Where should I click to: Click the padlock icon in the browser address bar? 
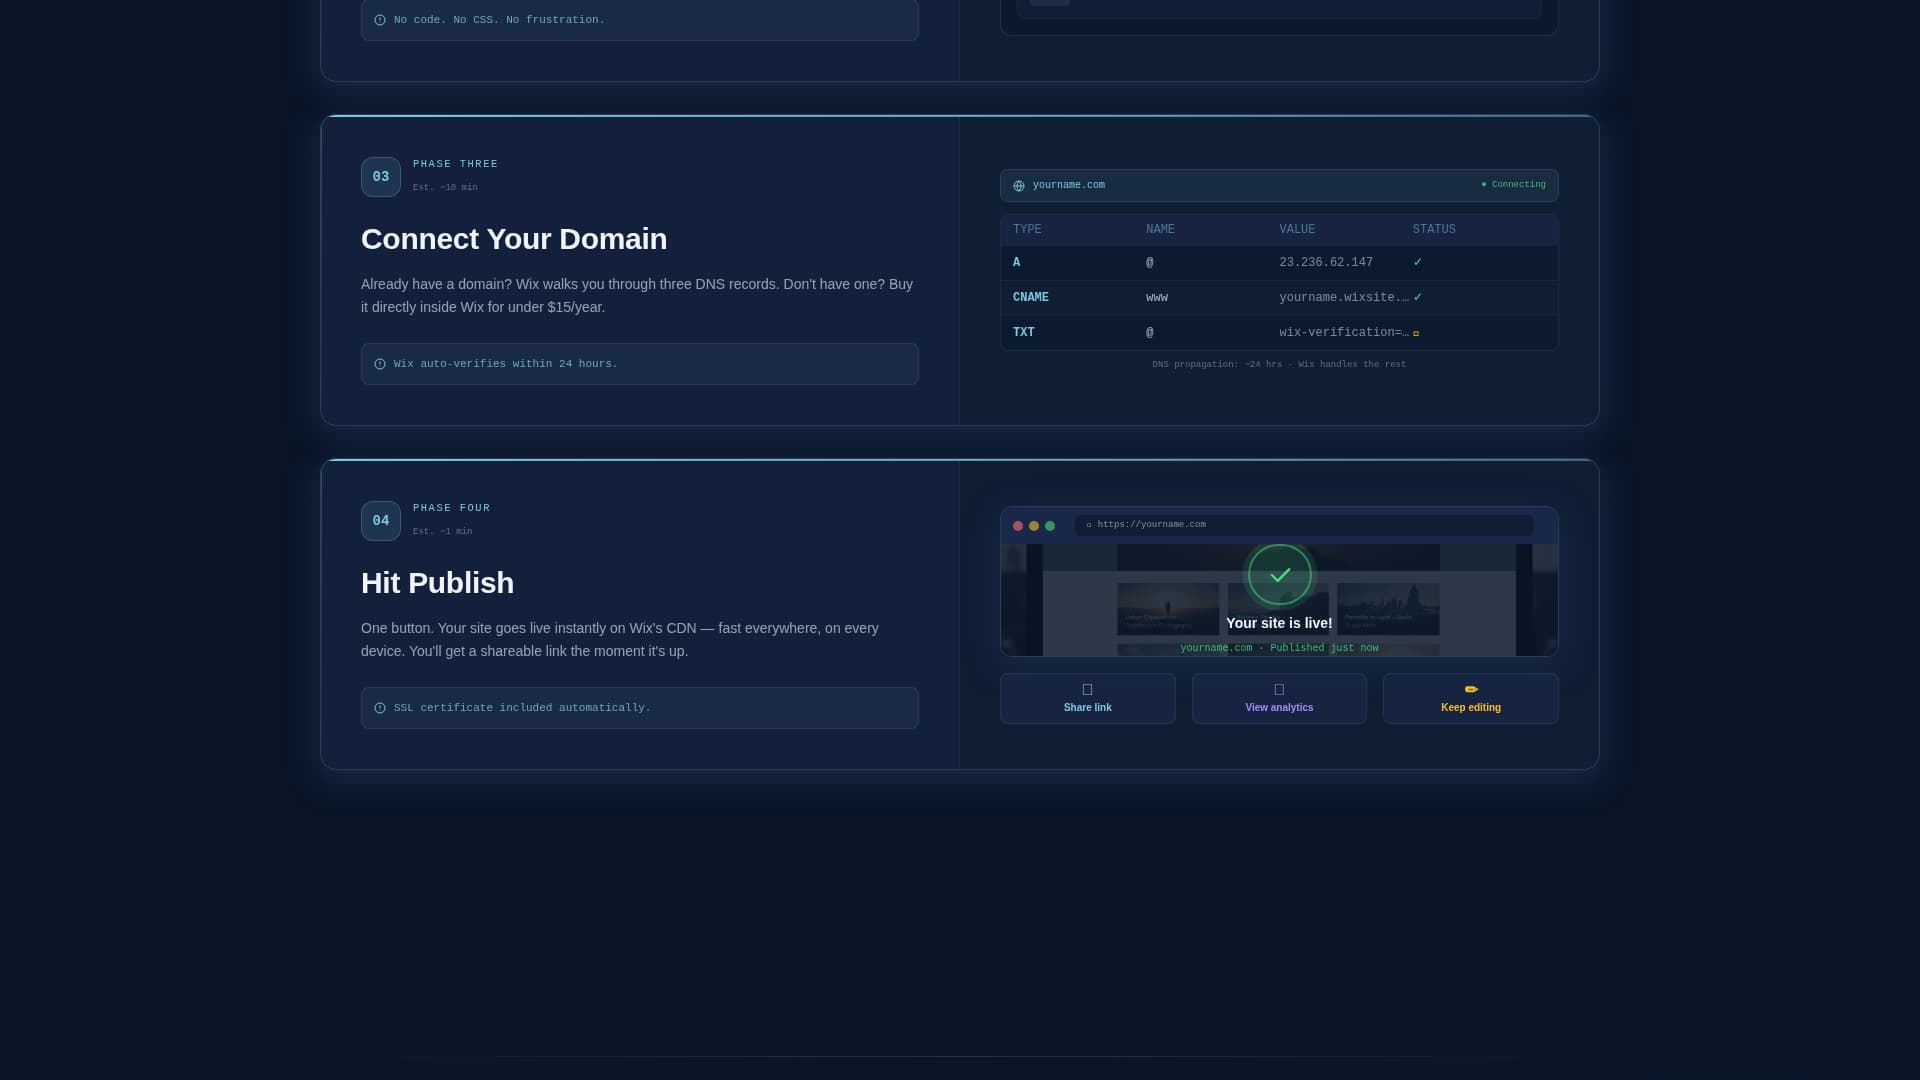[x=1088, y=524]
